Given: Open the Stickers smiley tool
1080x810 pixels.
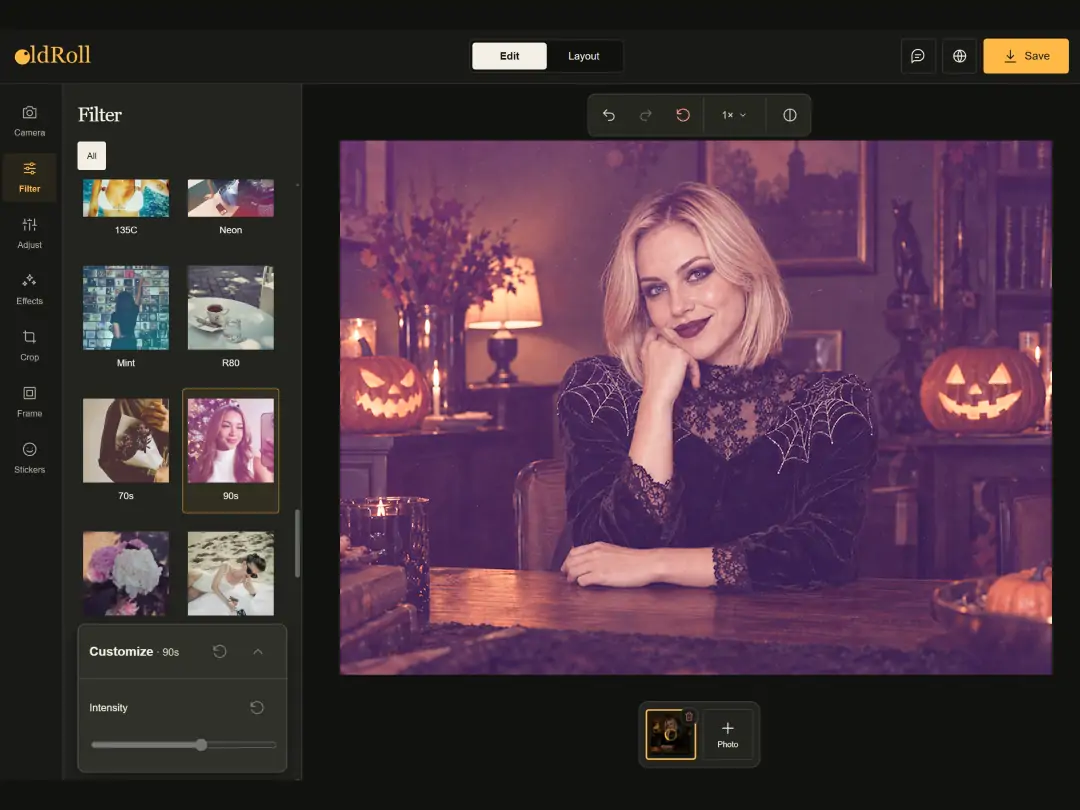Looking at the screenshot, I should pos(30,458).
